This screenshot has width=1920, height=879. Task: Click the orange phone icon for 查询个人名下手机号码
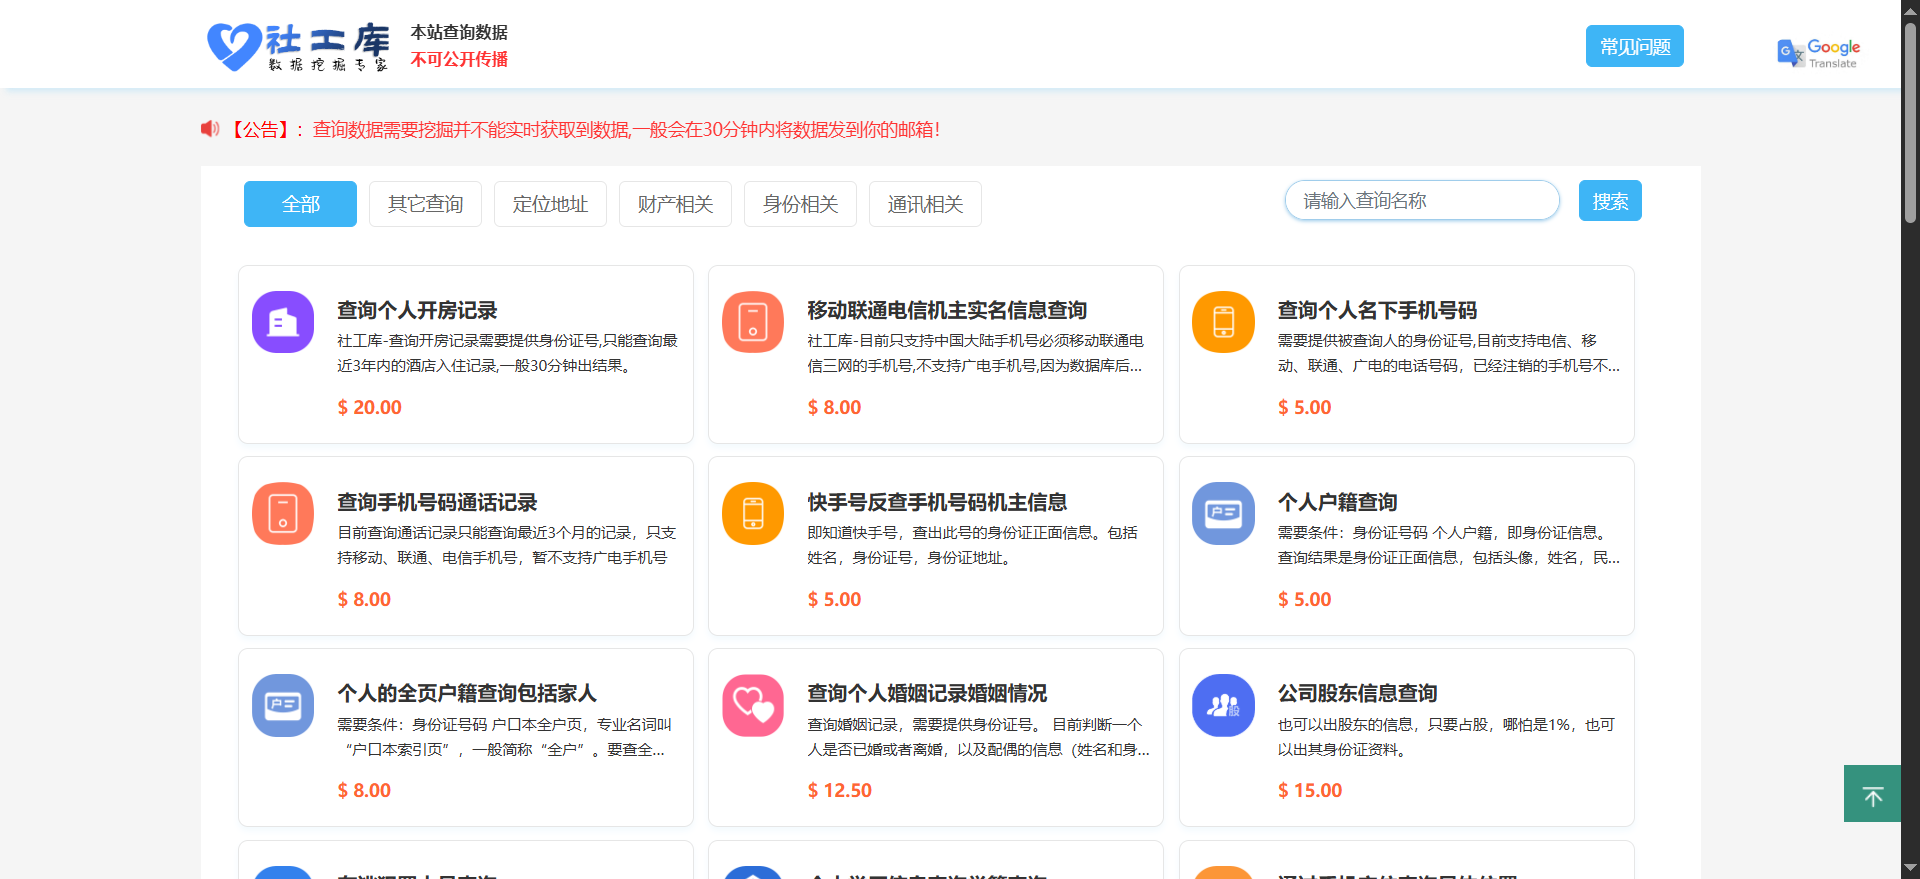point(1223,322)
